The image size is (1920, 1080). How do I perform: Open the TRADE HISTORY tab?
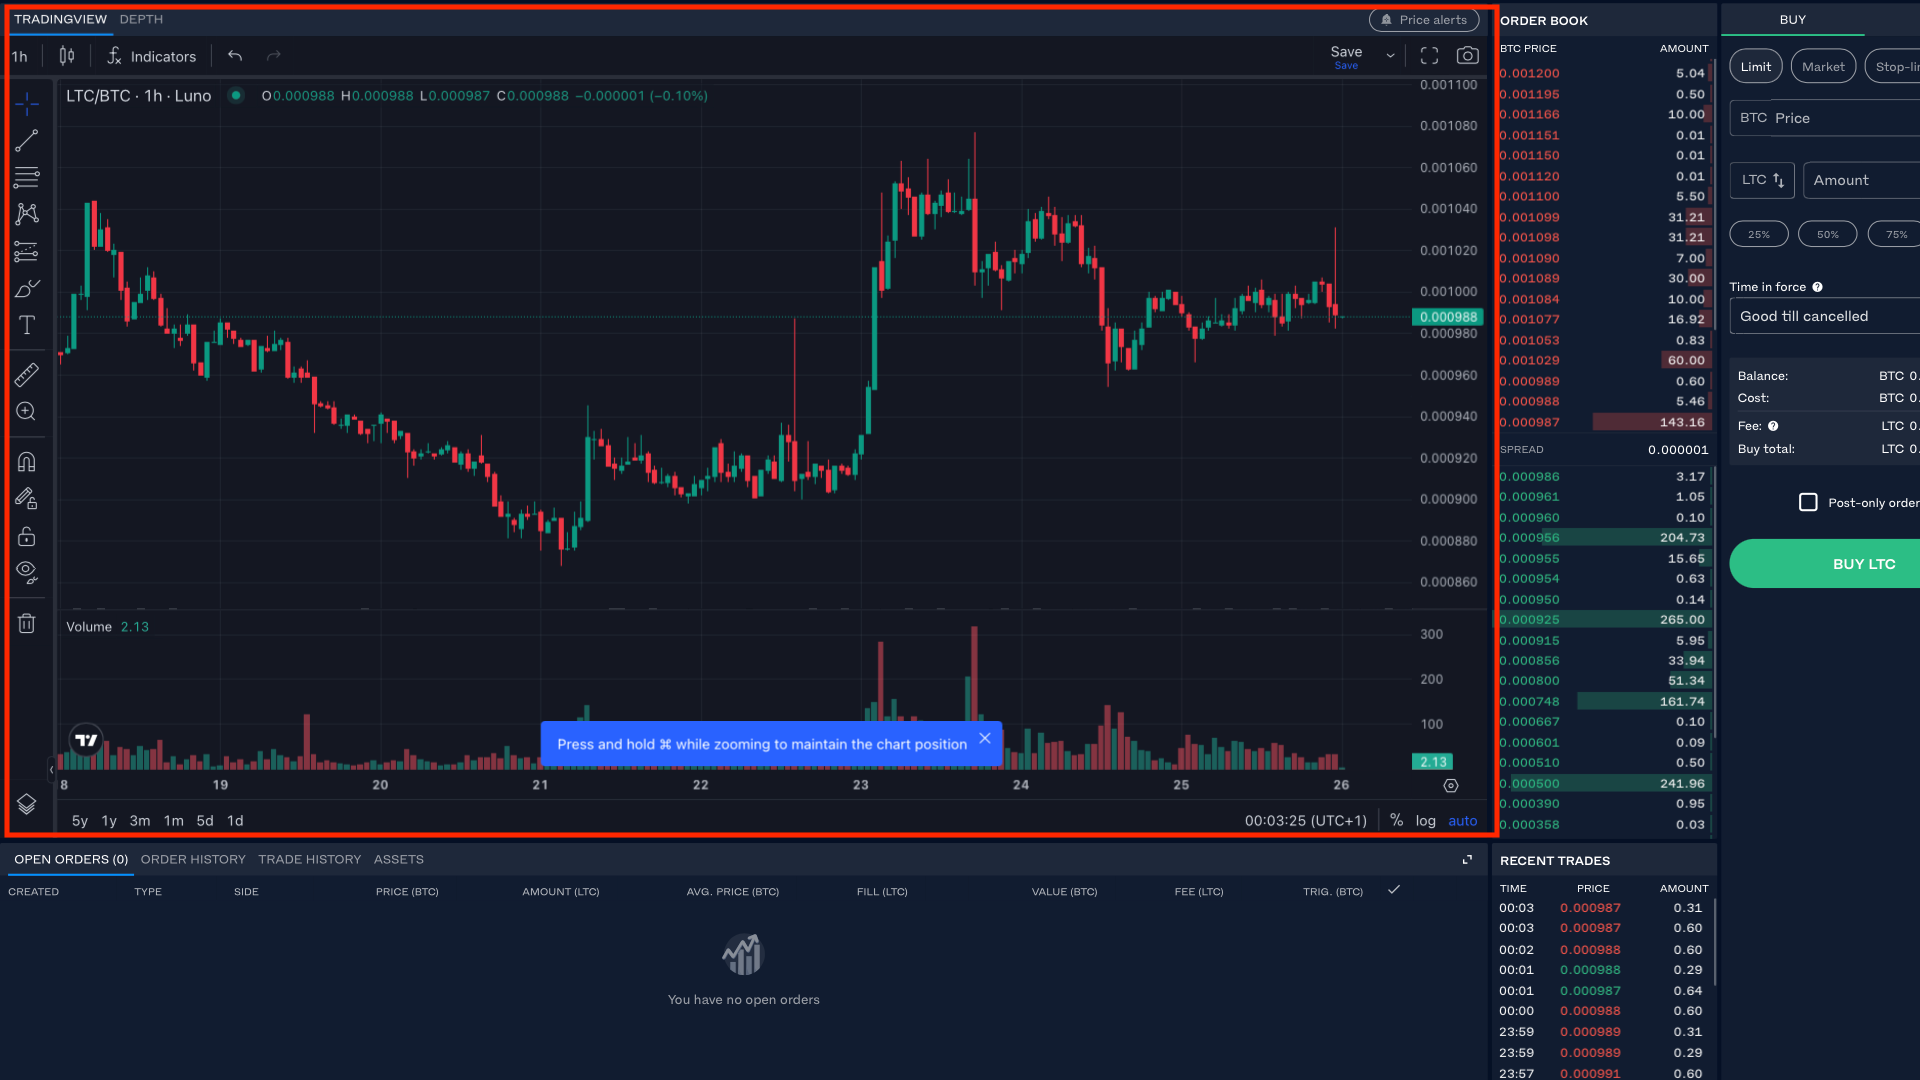(x=309, y=859)
